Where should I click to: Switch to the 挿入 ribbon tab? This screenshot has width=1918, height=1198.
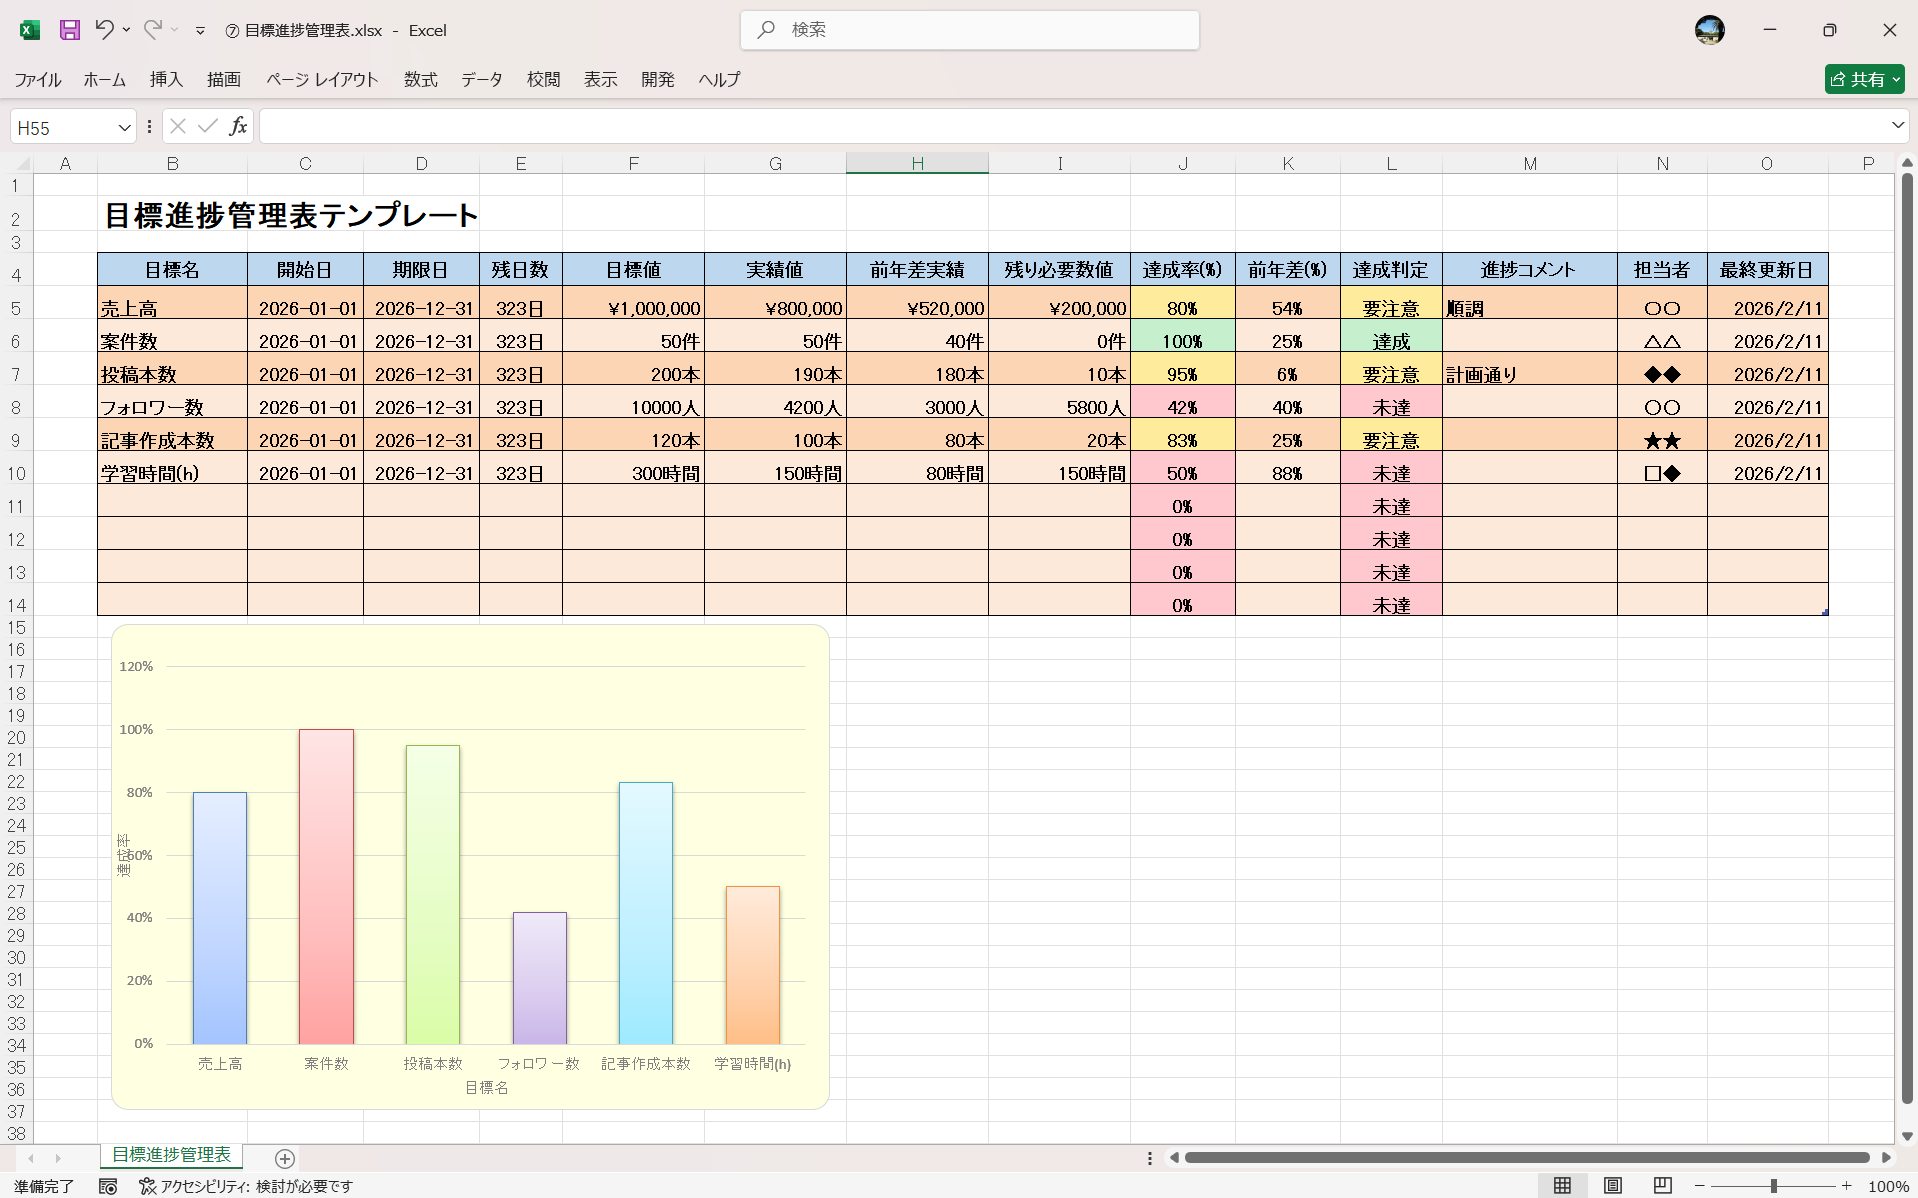(x=166, y=79)
